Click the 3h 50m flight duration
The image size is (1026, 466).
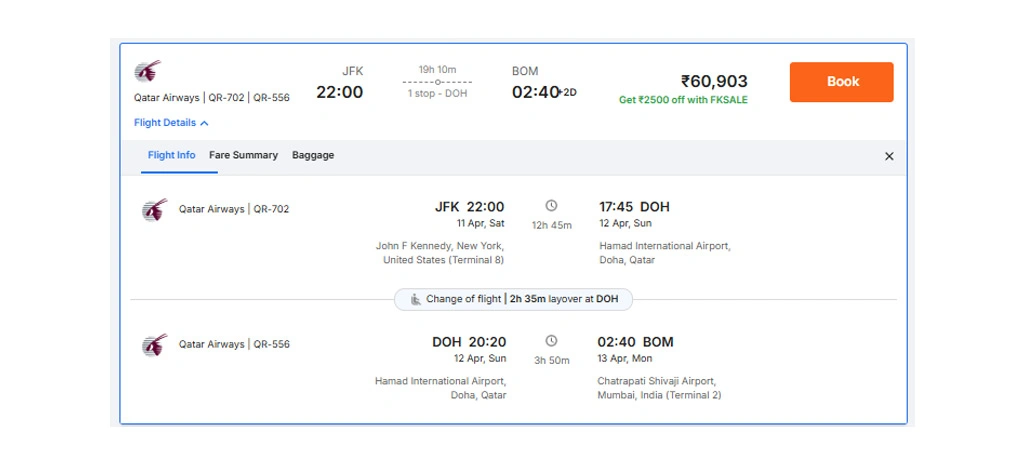(552, 361)
